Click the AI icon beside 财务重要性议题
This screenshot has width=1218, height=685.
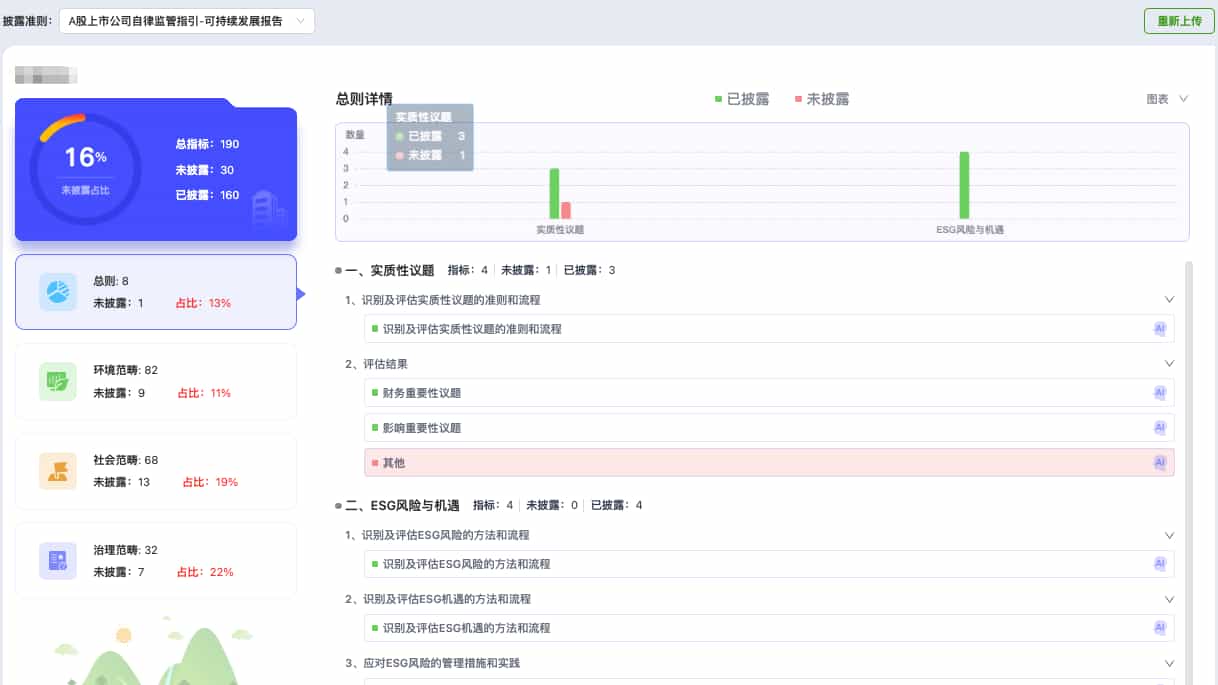1160,392
